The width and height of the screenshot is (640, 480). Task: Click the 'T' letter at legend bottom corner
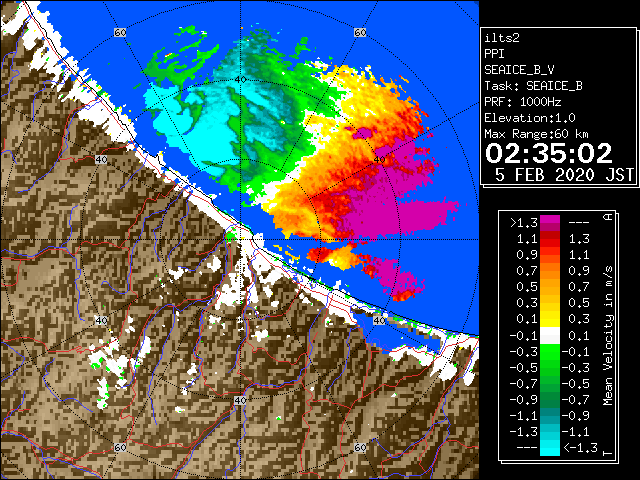[608, 453]
